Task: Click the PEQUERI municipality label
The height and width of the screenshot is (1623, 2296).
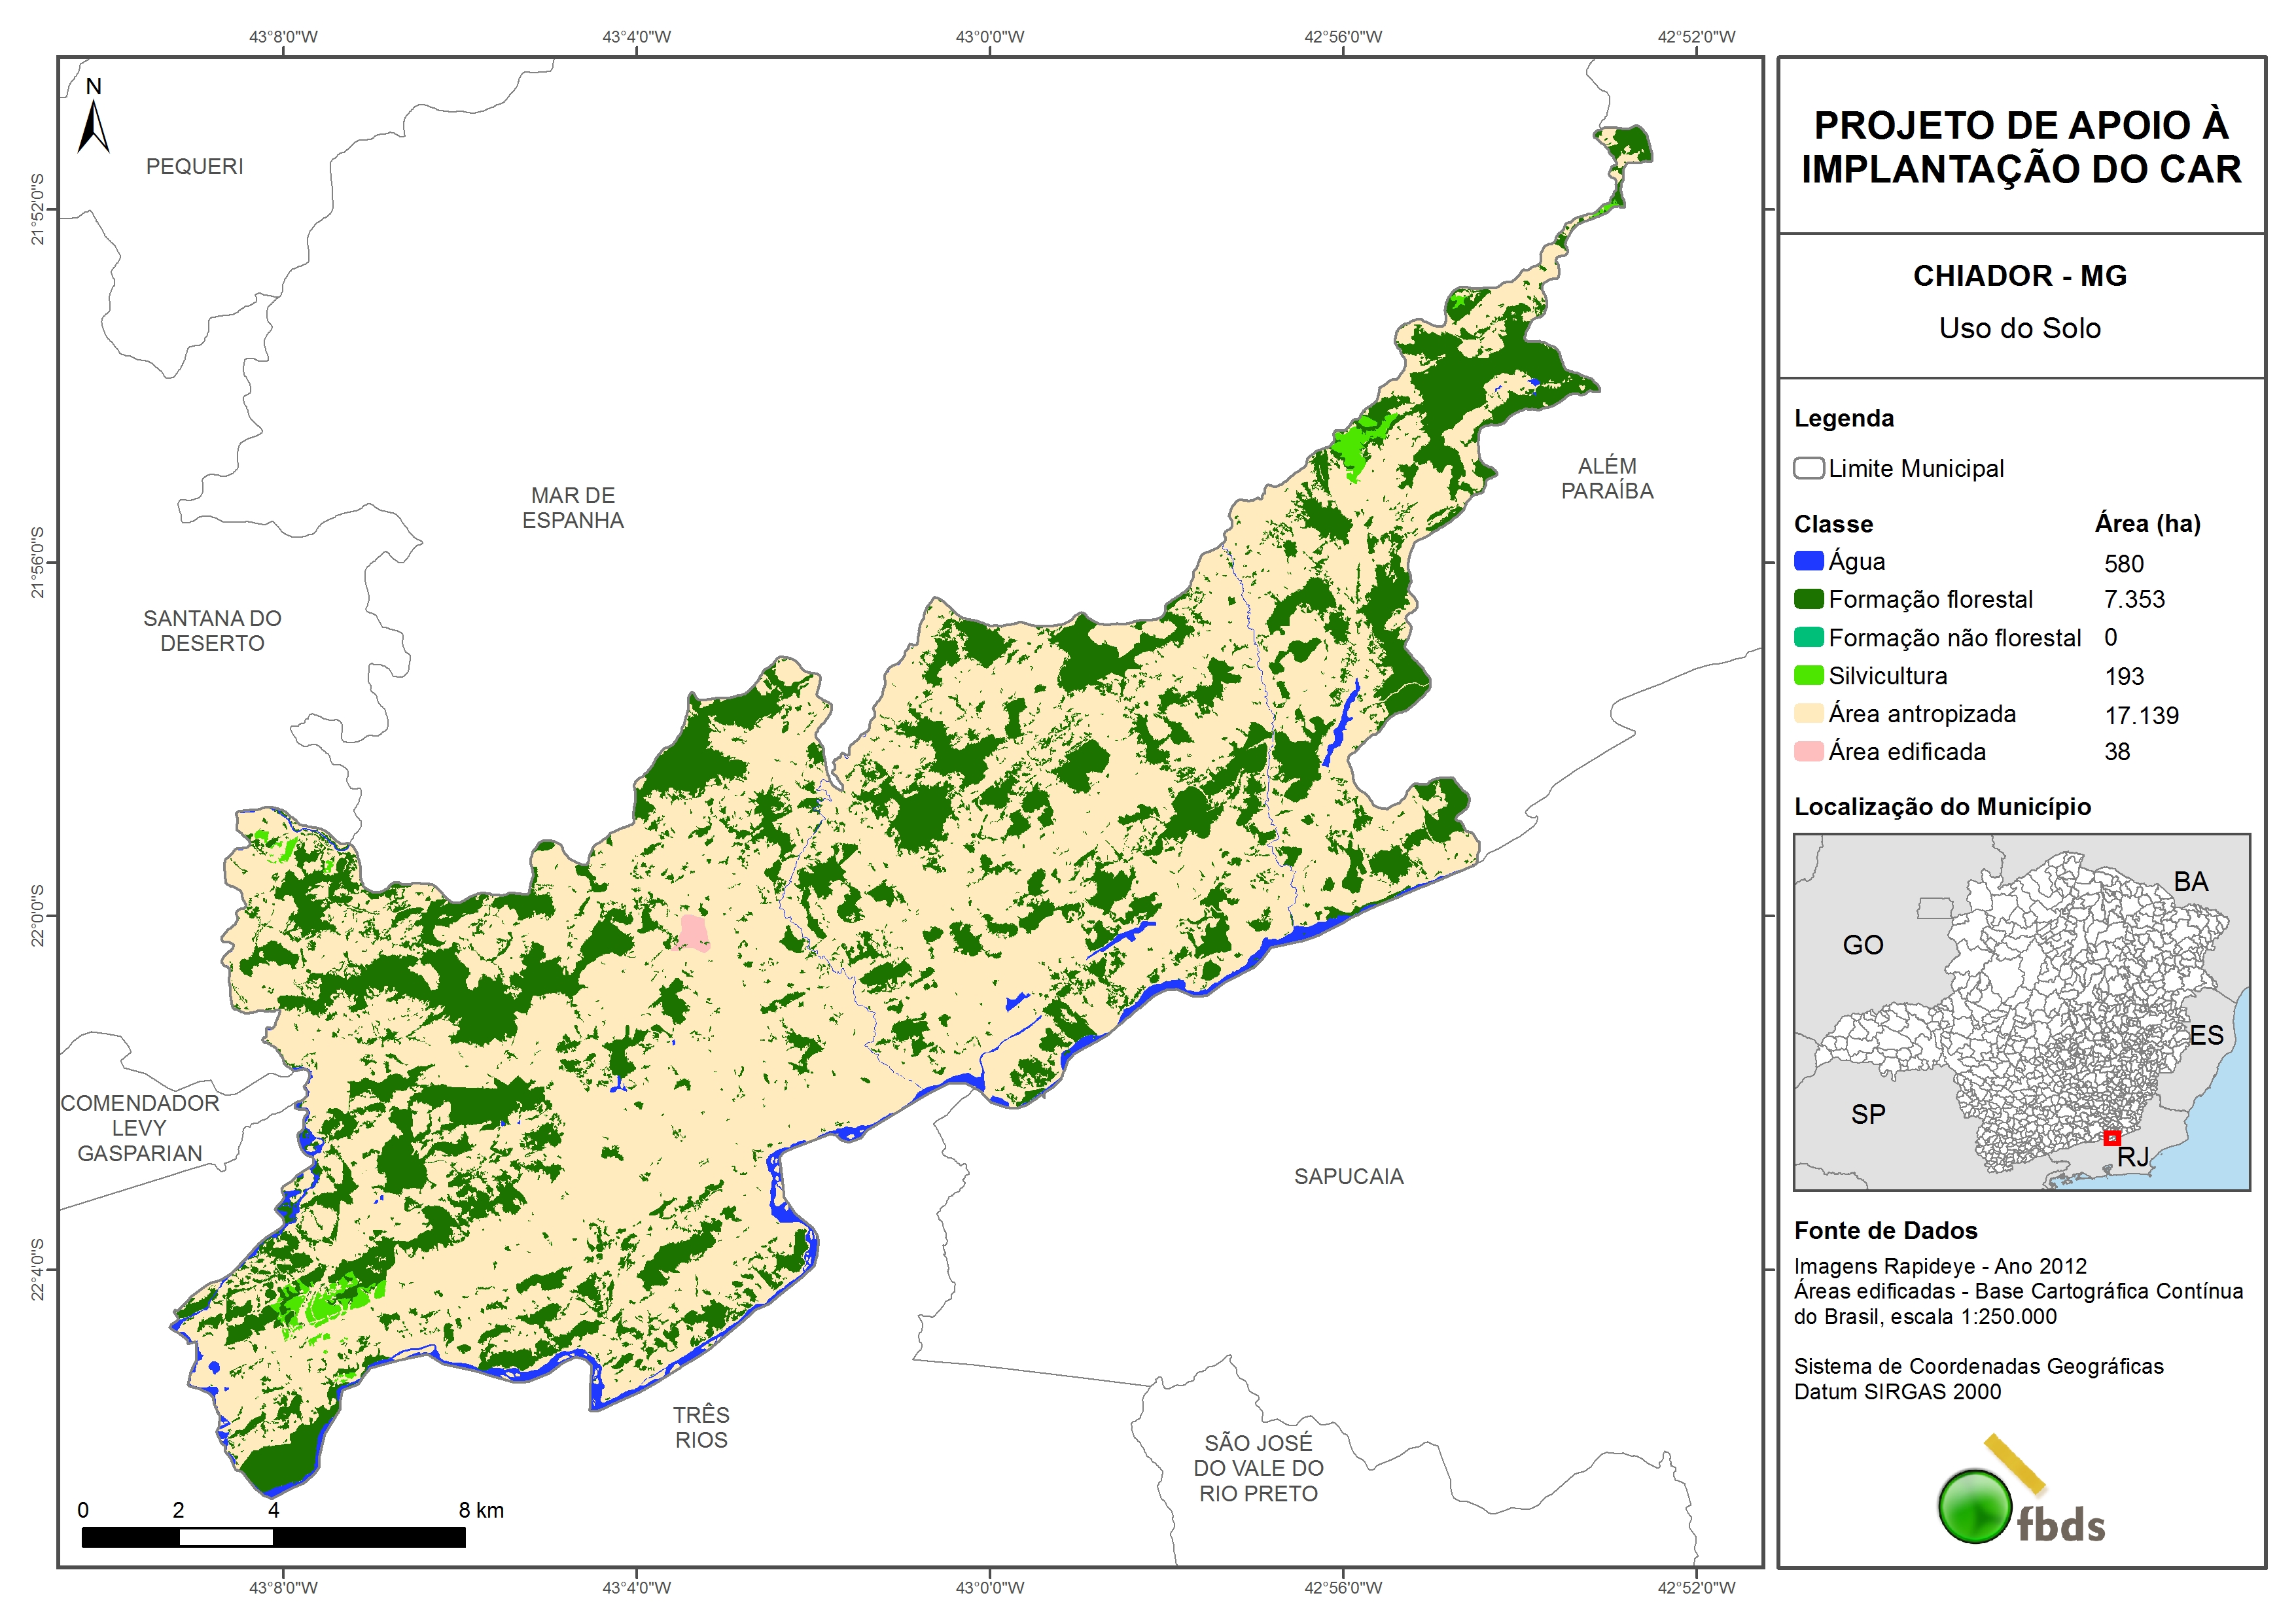Action: pos(195,166)
